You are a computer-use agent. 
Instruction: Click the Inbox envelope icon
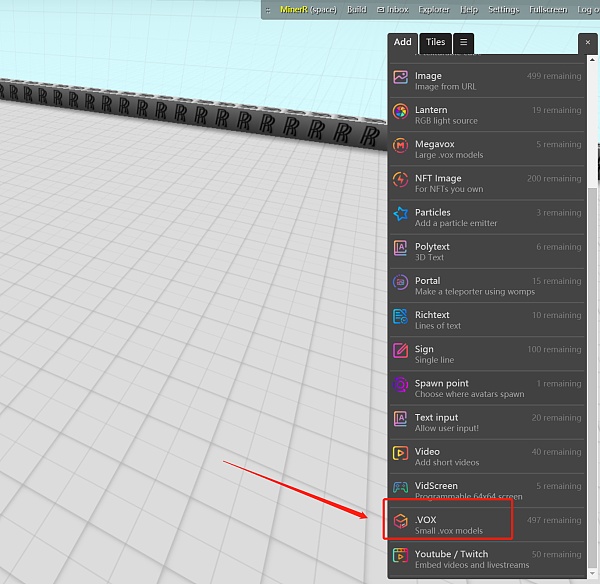(x=381, y=10)
